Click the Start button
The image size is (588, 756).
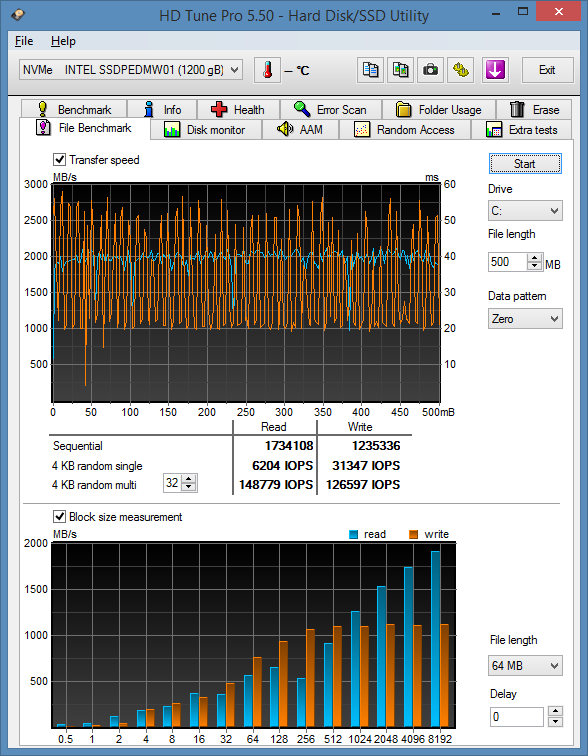(525, 164)
